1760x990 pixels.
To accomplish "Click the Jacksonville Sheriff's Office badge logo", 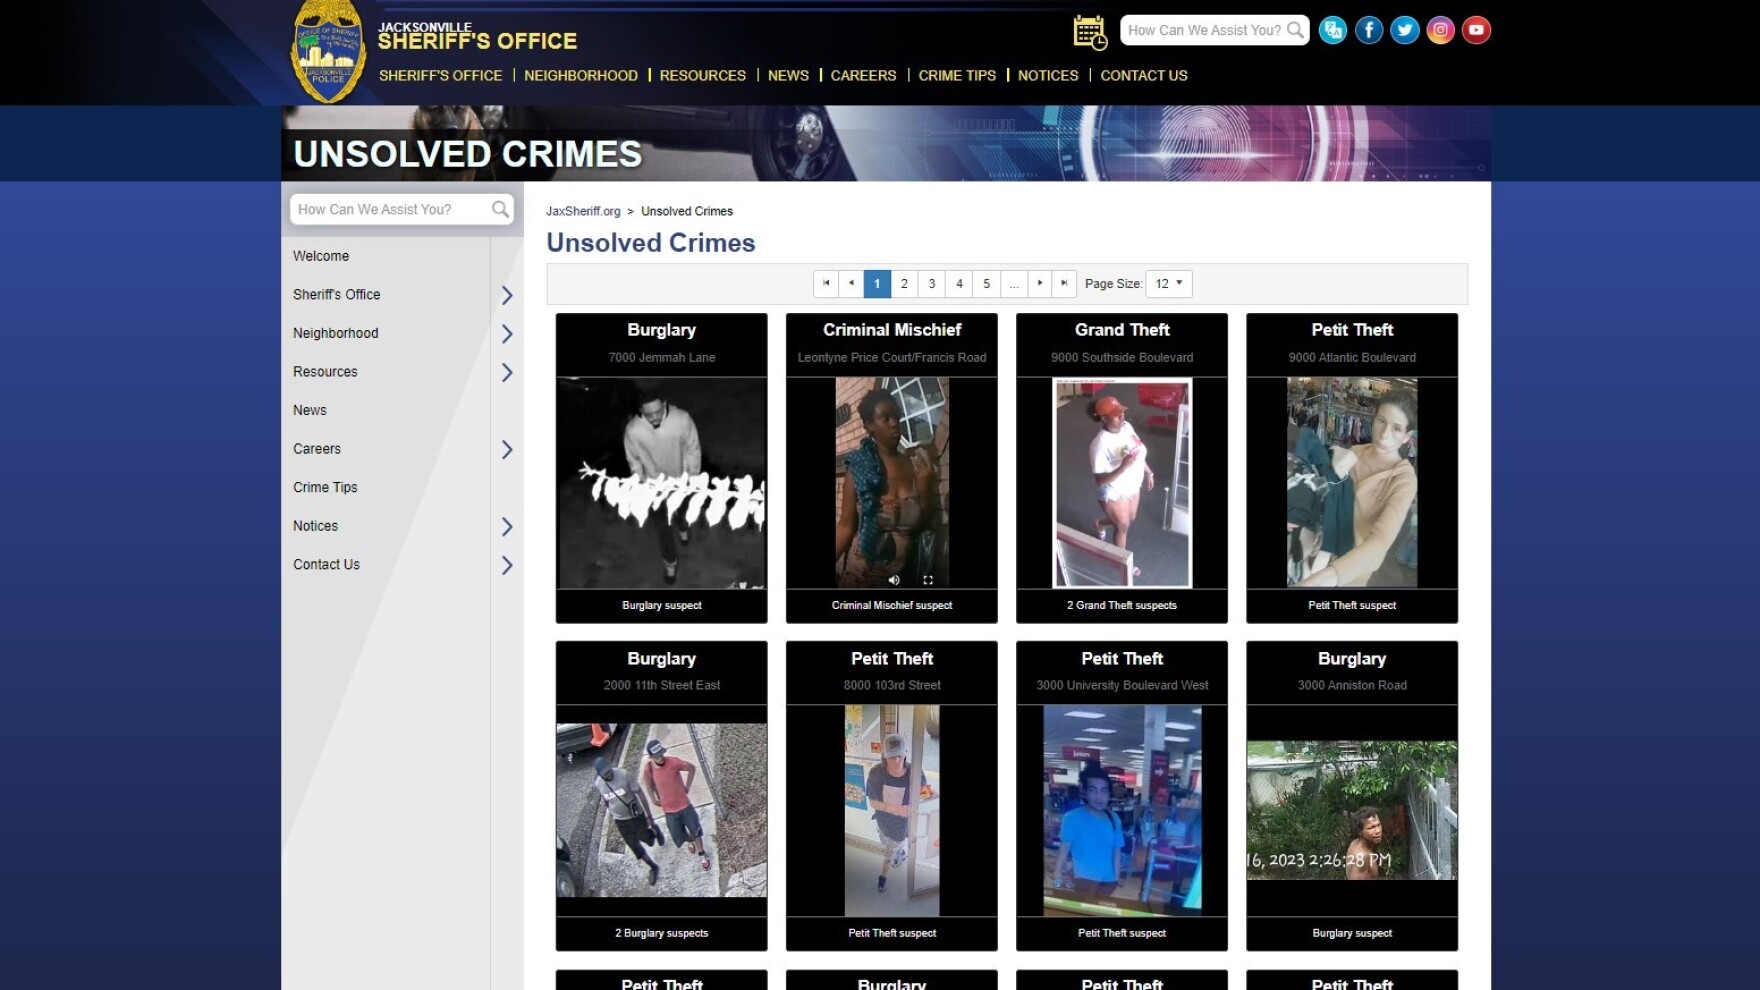I will click(x=327, y=52).
